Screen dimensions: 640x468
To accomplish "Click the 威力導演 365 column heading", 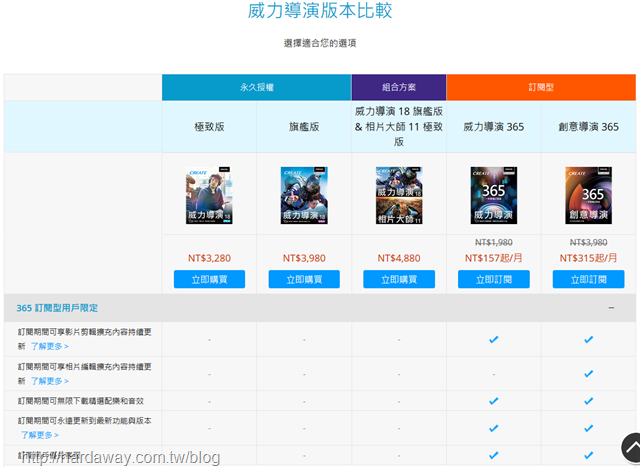I will tap(493, 127).
